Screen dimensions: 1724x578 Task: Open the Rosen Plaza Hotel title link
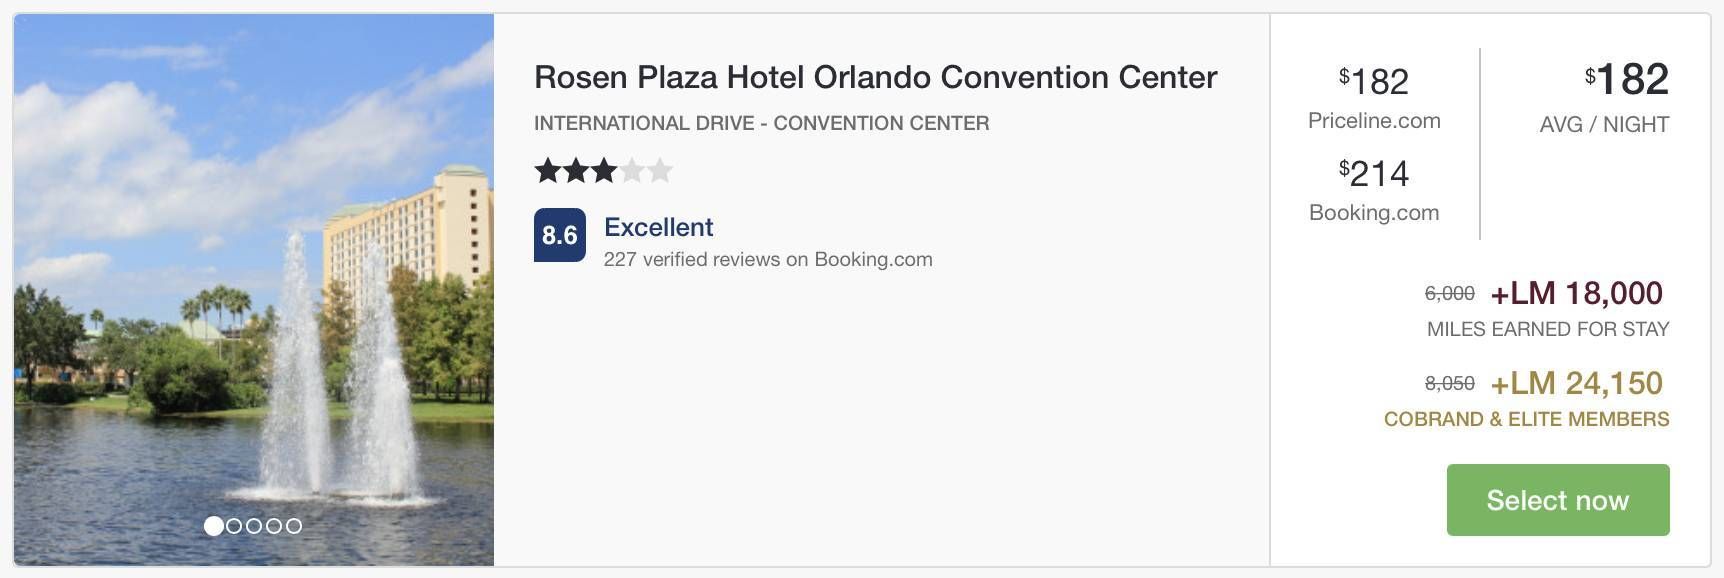point(875,77)
